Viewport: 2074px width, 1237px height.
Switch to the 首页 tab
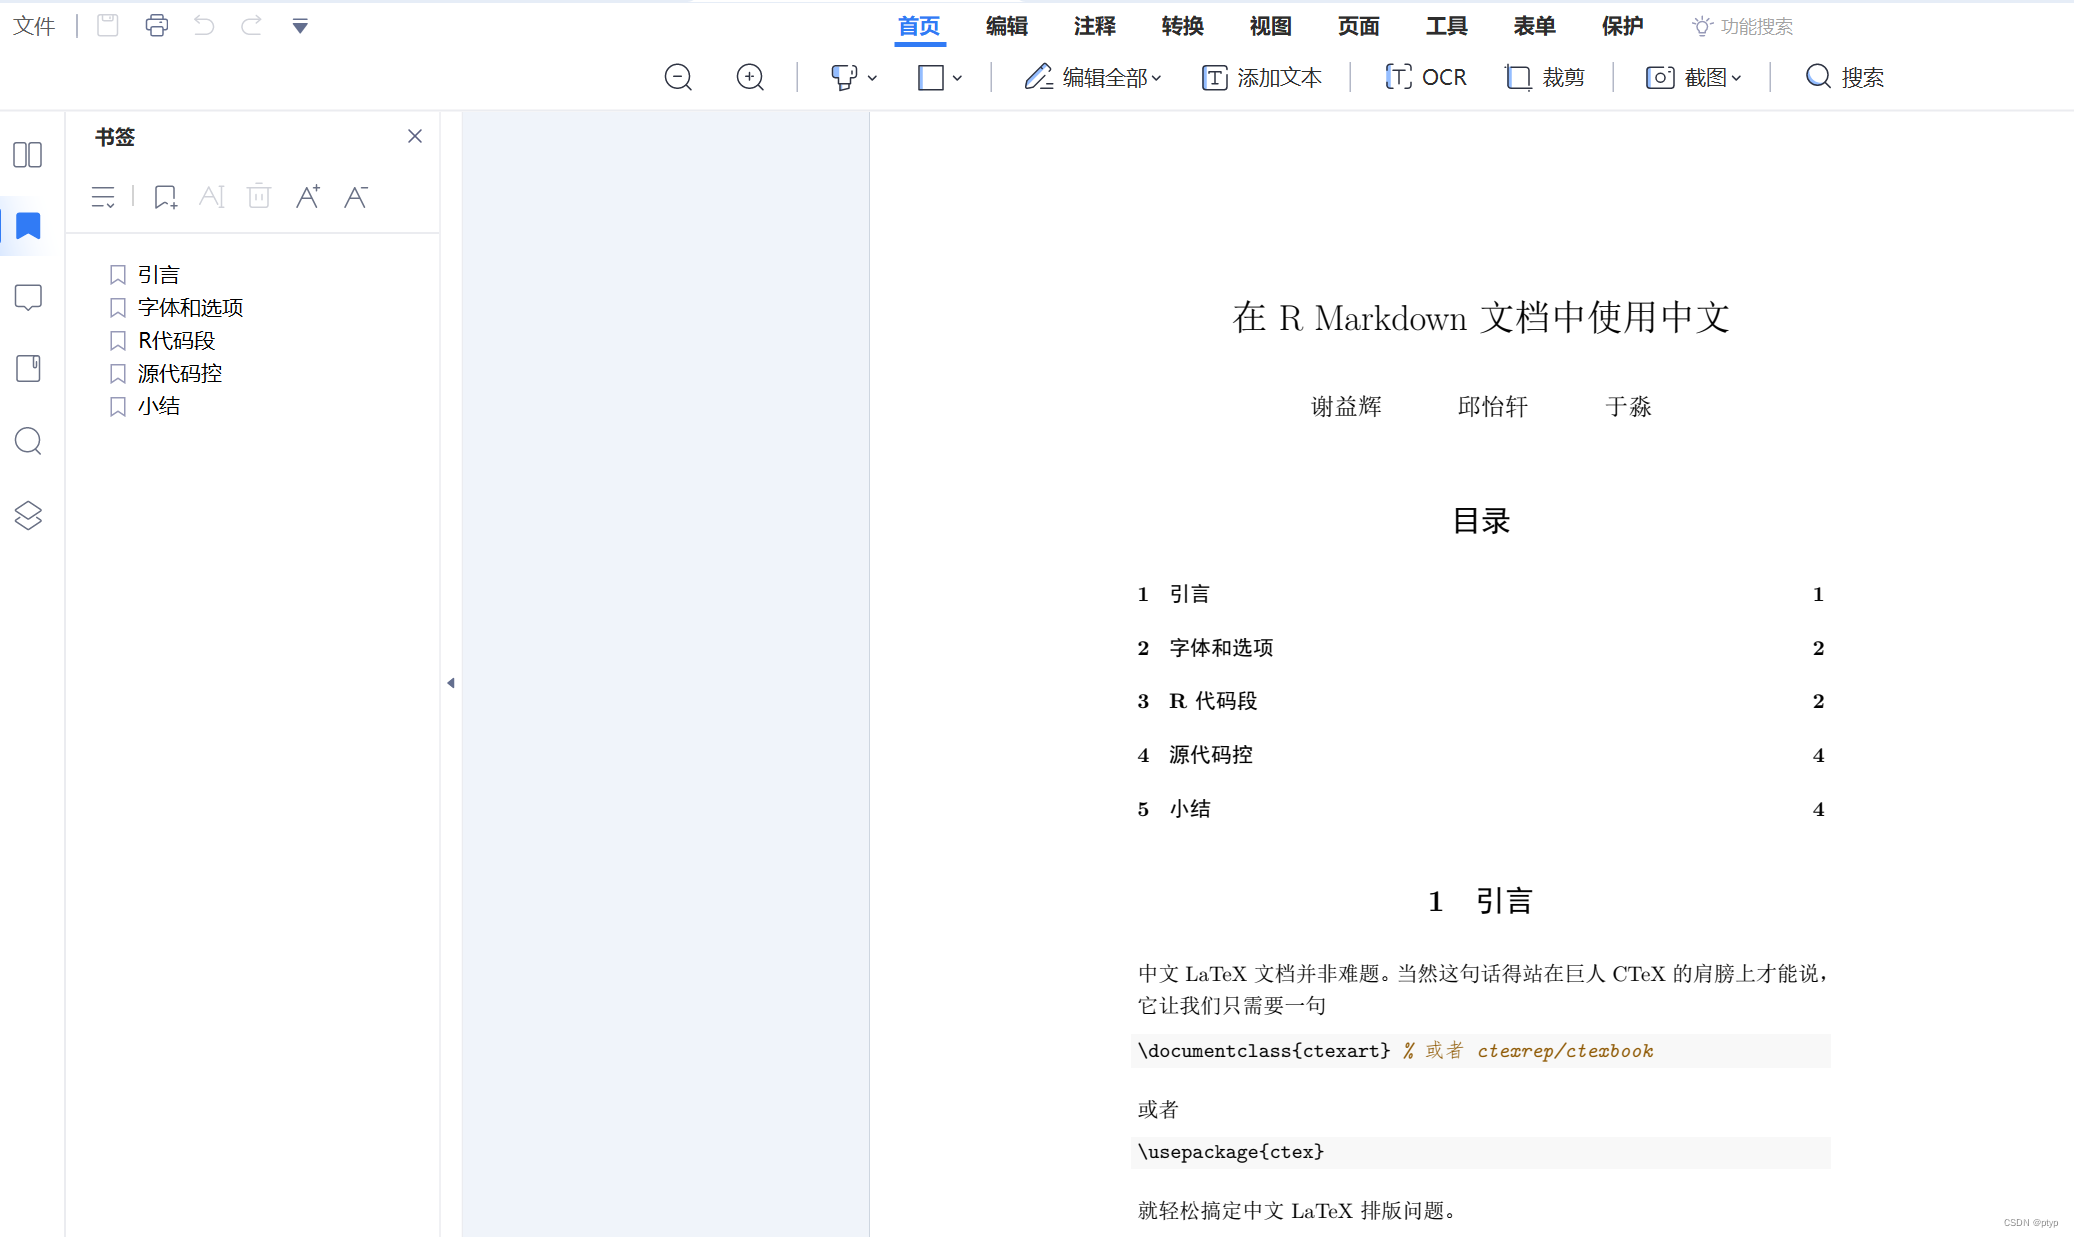pyautogui.click(x=919, y=26)
